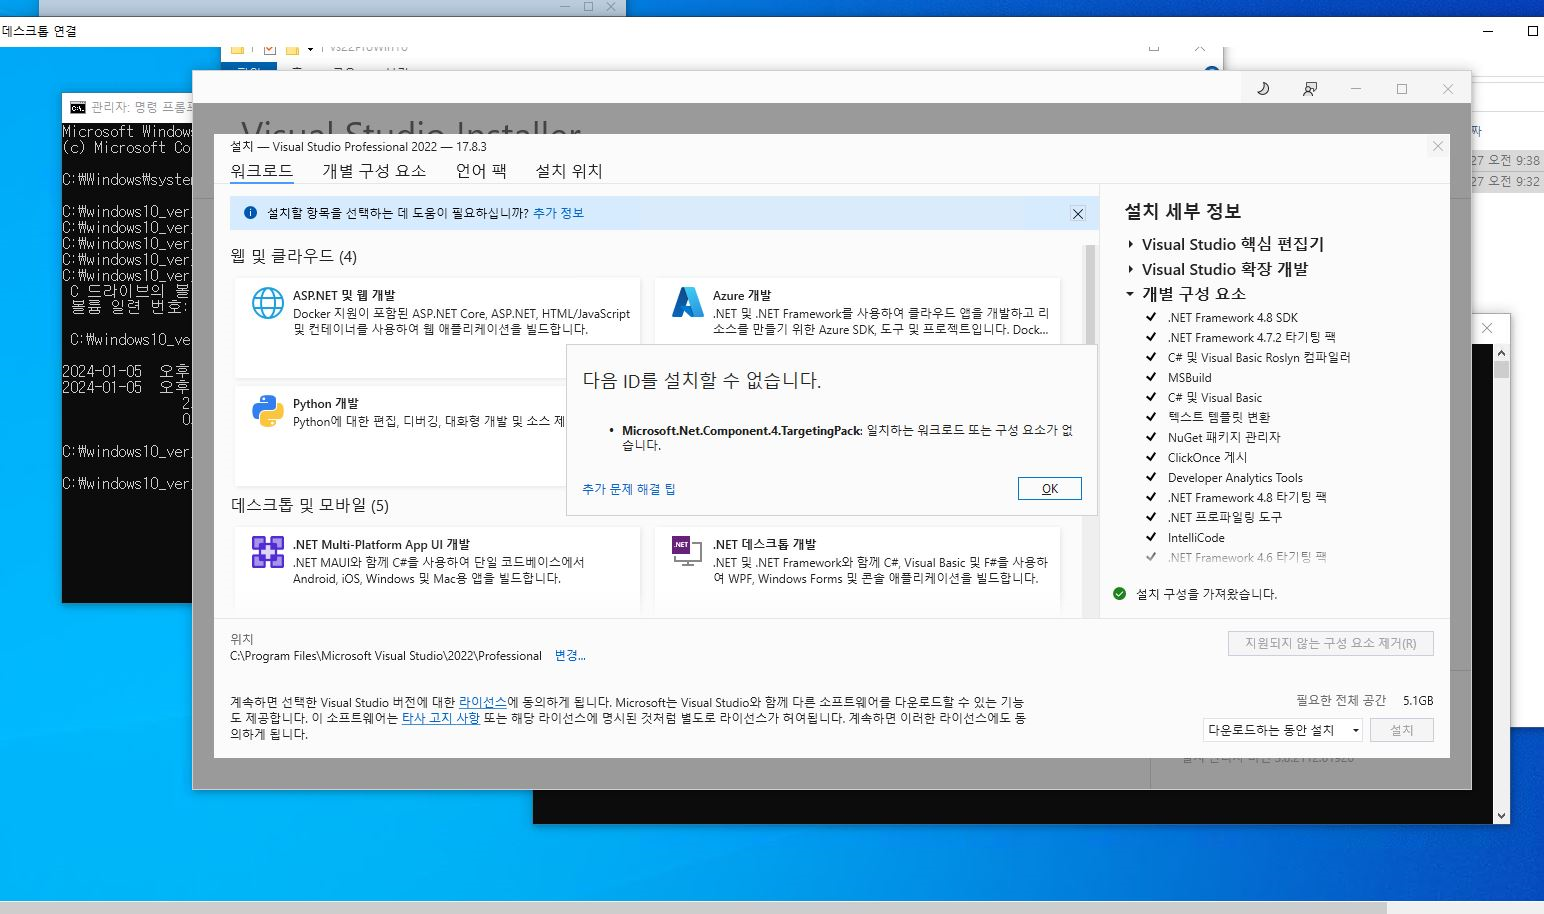Click the Microsoft.Net.Component.4.TargetingPack ID text
The image size is (1544, 914).
[x=741, y=431]
